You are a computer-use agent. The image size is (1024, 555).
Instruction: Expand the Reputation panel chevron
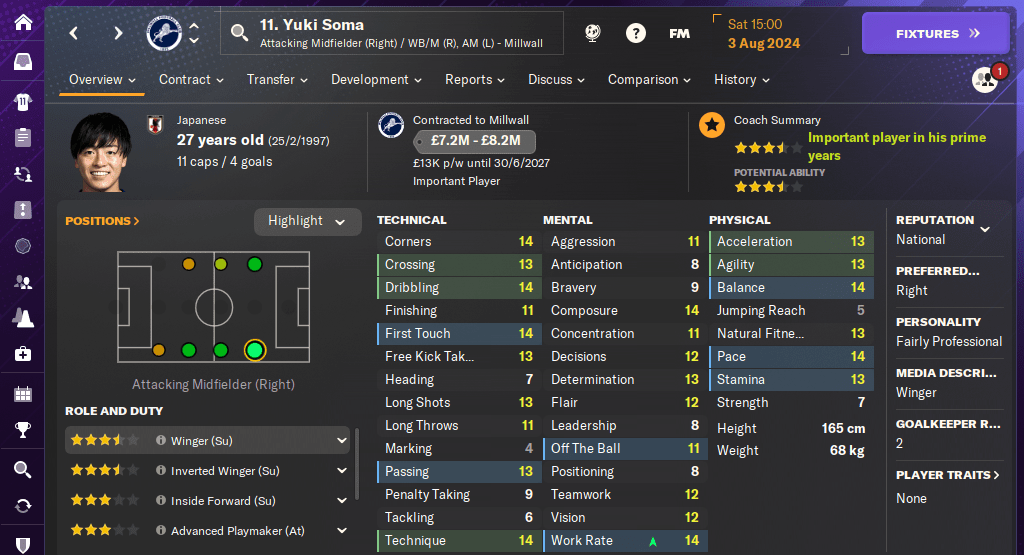pyautogui.click(x=985, y=229)
